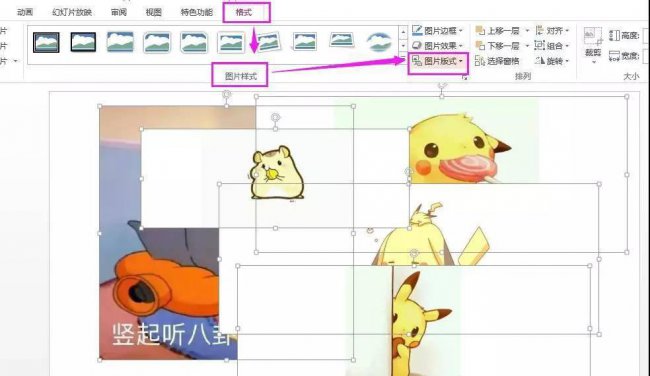
Task: Open the 幻灯片放映 ribbon tab
Action: (72, 12)
